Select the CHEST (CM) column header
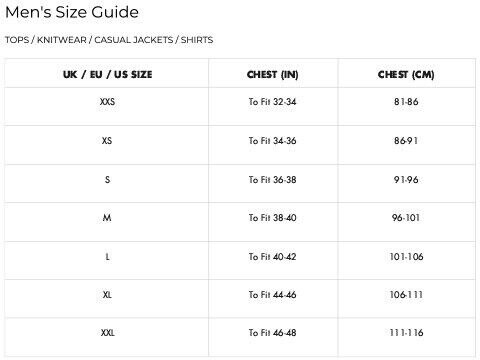The width and height of the screenshot is (480, 360). (406, 74)
